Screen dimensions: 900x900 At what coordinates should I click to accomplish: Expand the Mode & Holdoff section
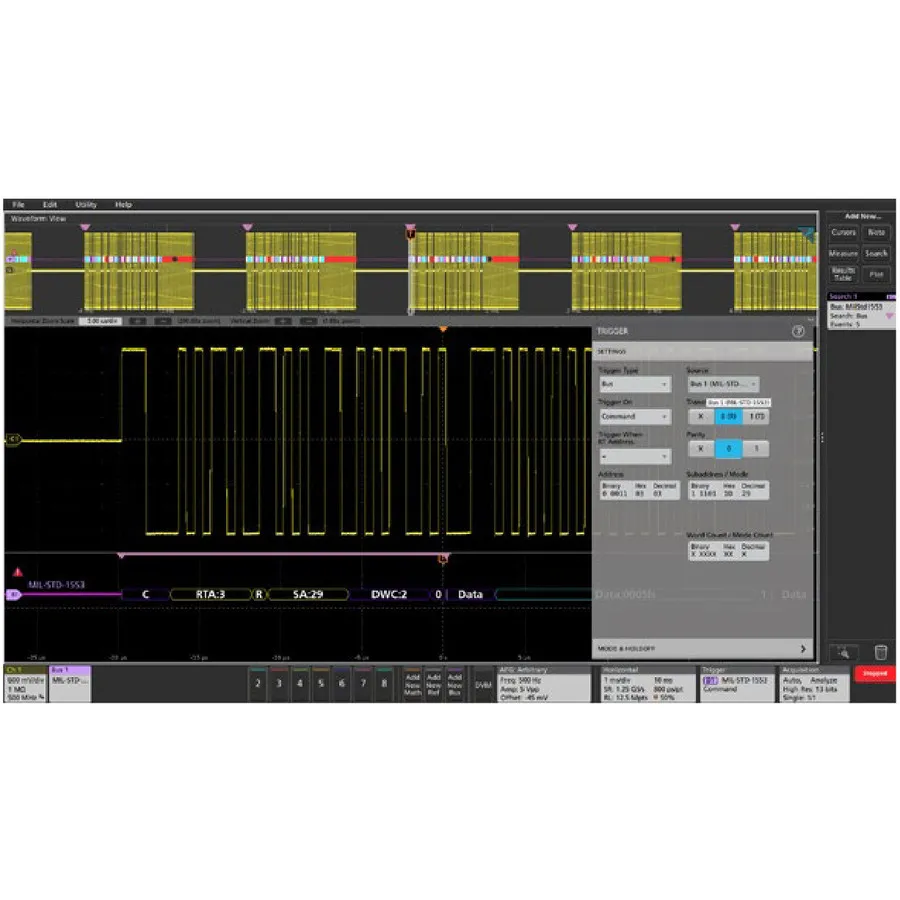click(700, 648)
